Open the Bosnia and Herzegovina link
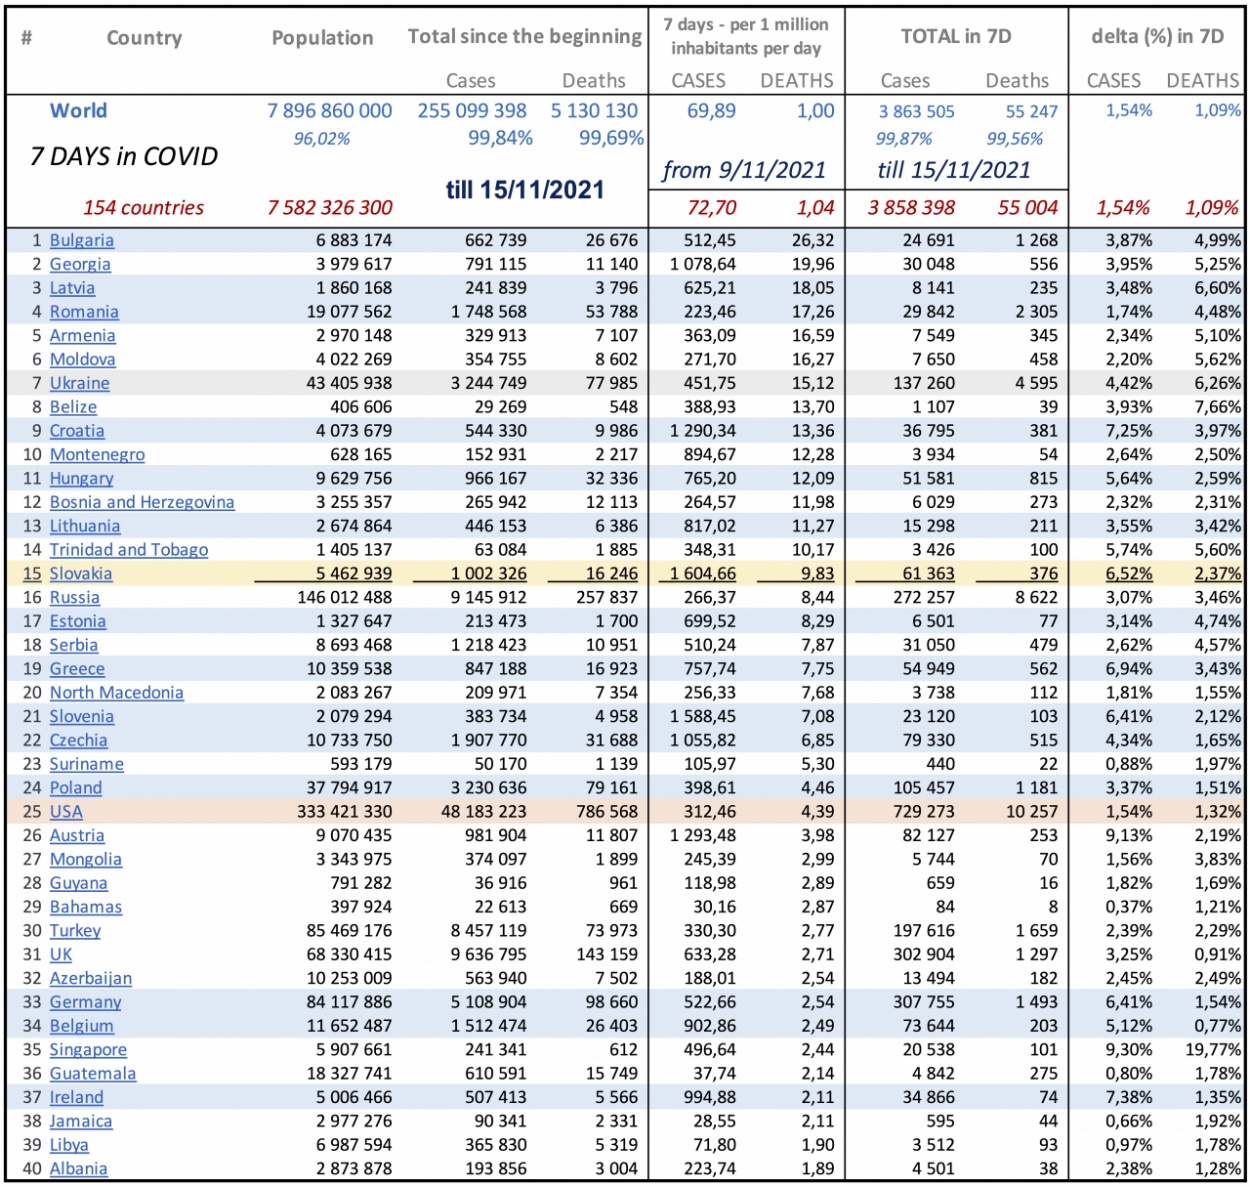 (x=141, y=502)
